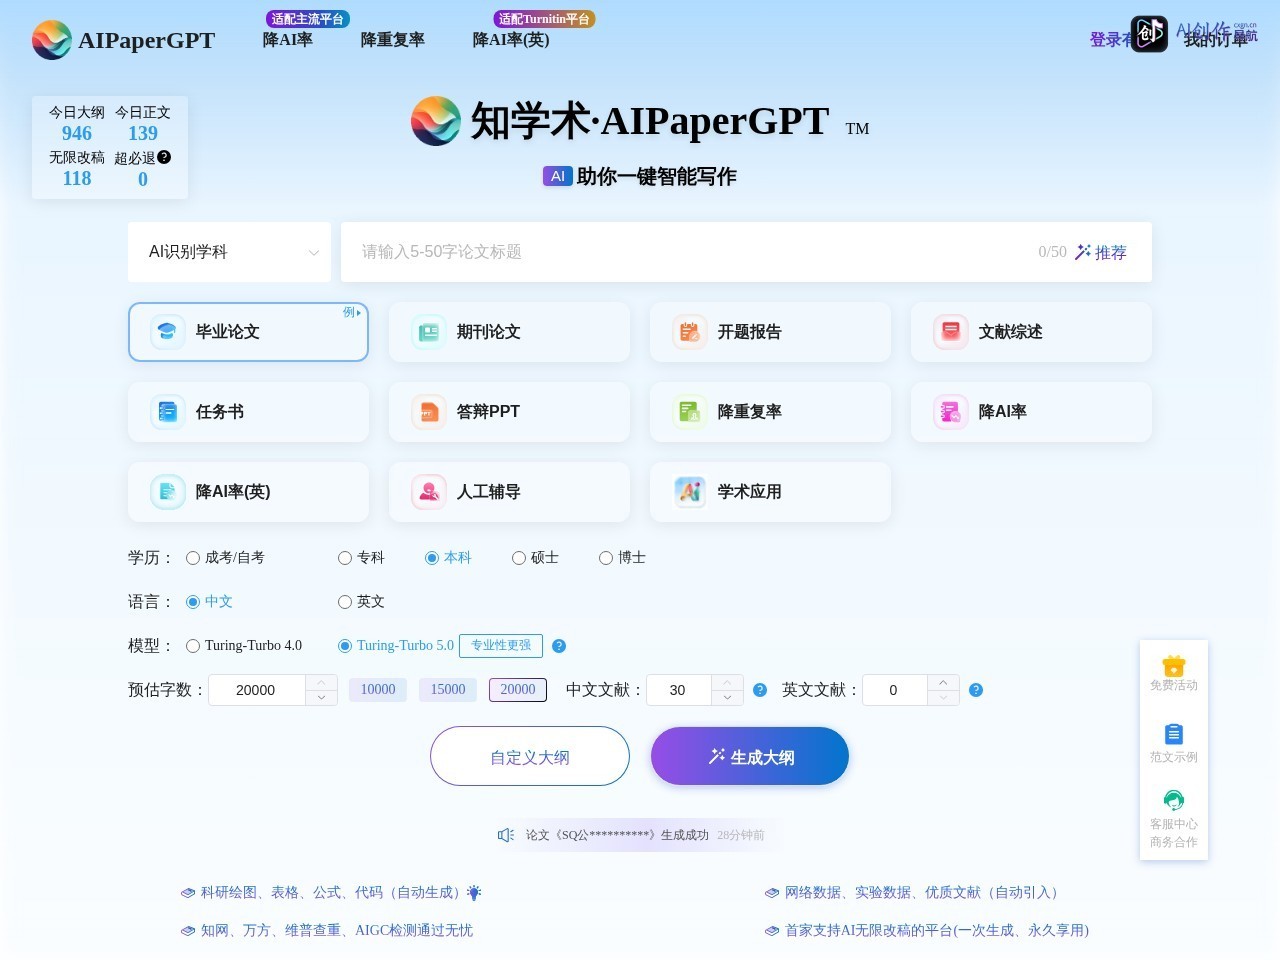This screenshot has height=960, width=1280.
Task: Select the 毕业论文 graduation cap icon
Action: [167, 331]
